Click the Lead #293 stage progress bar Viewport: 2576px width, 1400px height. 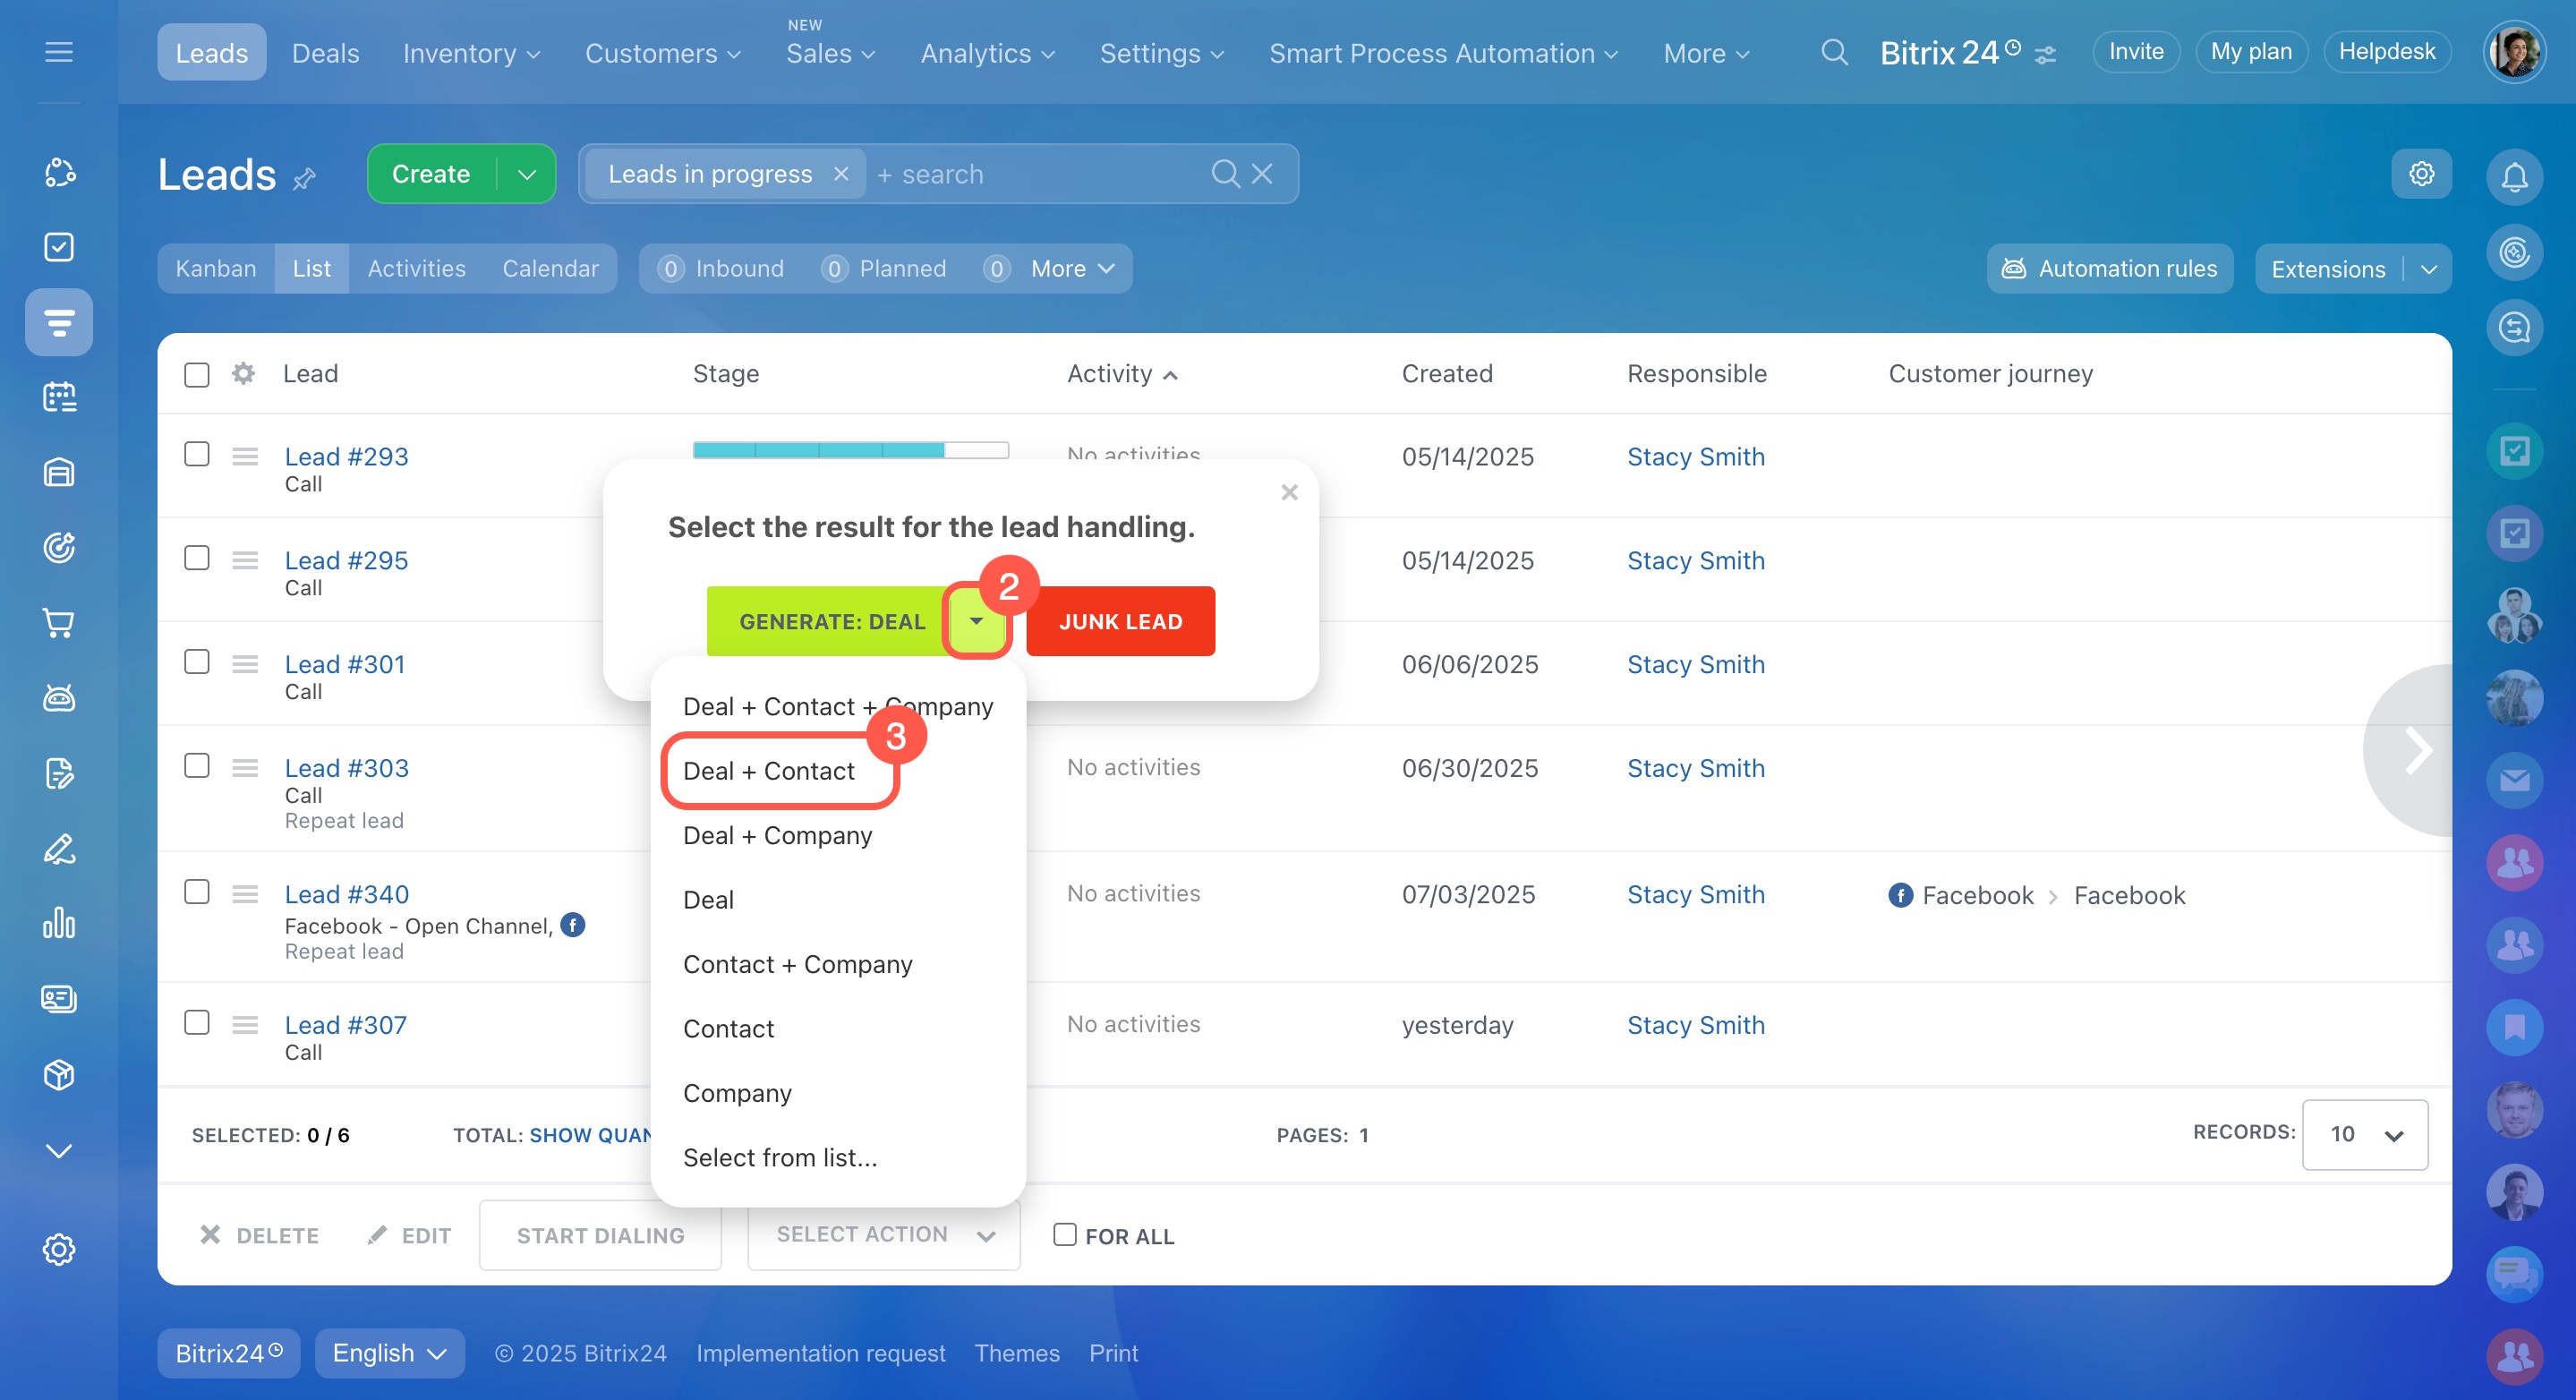(x=850, y=449)
